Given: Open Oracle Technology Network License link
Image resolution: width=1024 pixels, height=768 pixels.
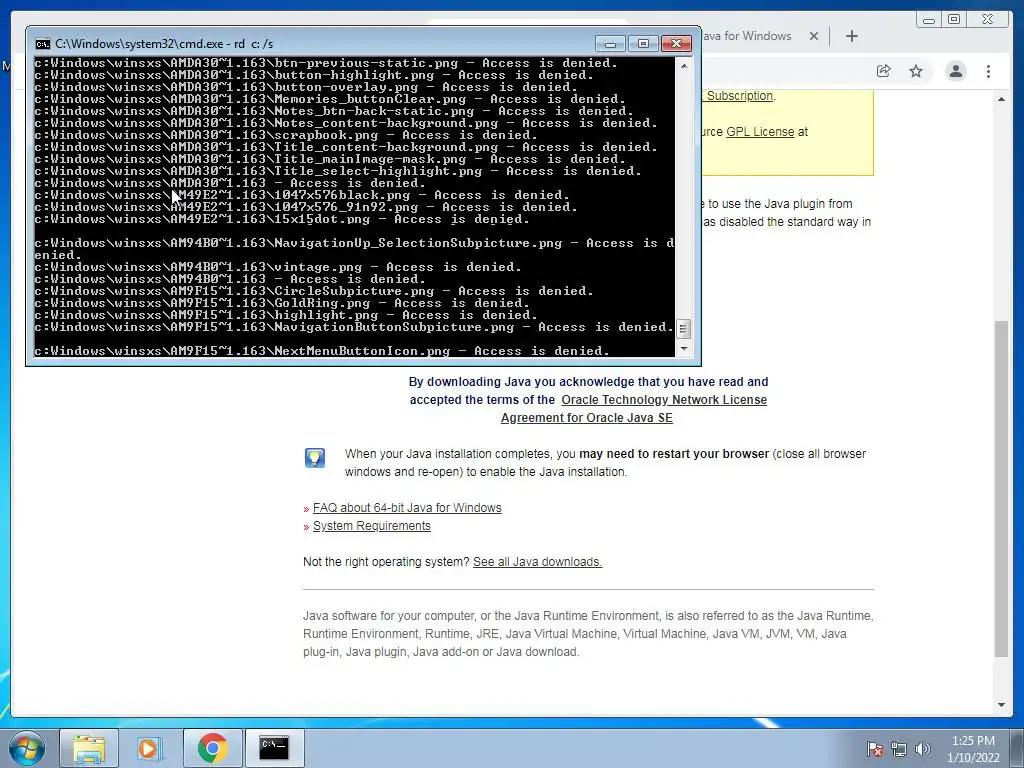Looking at the screenshot, I should click(x=664, y=400).
